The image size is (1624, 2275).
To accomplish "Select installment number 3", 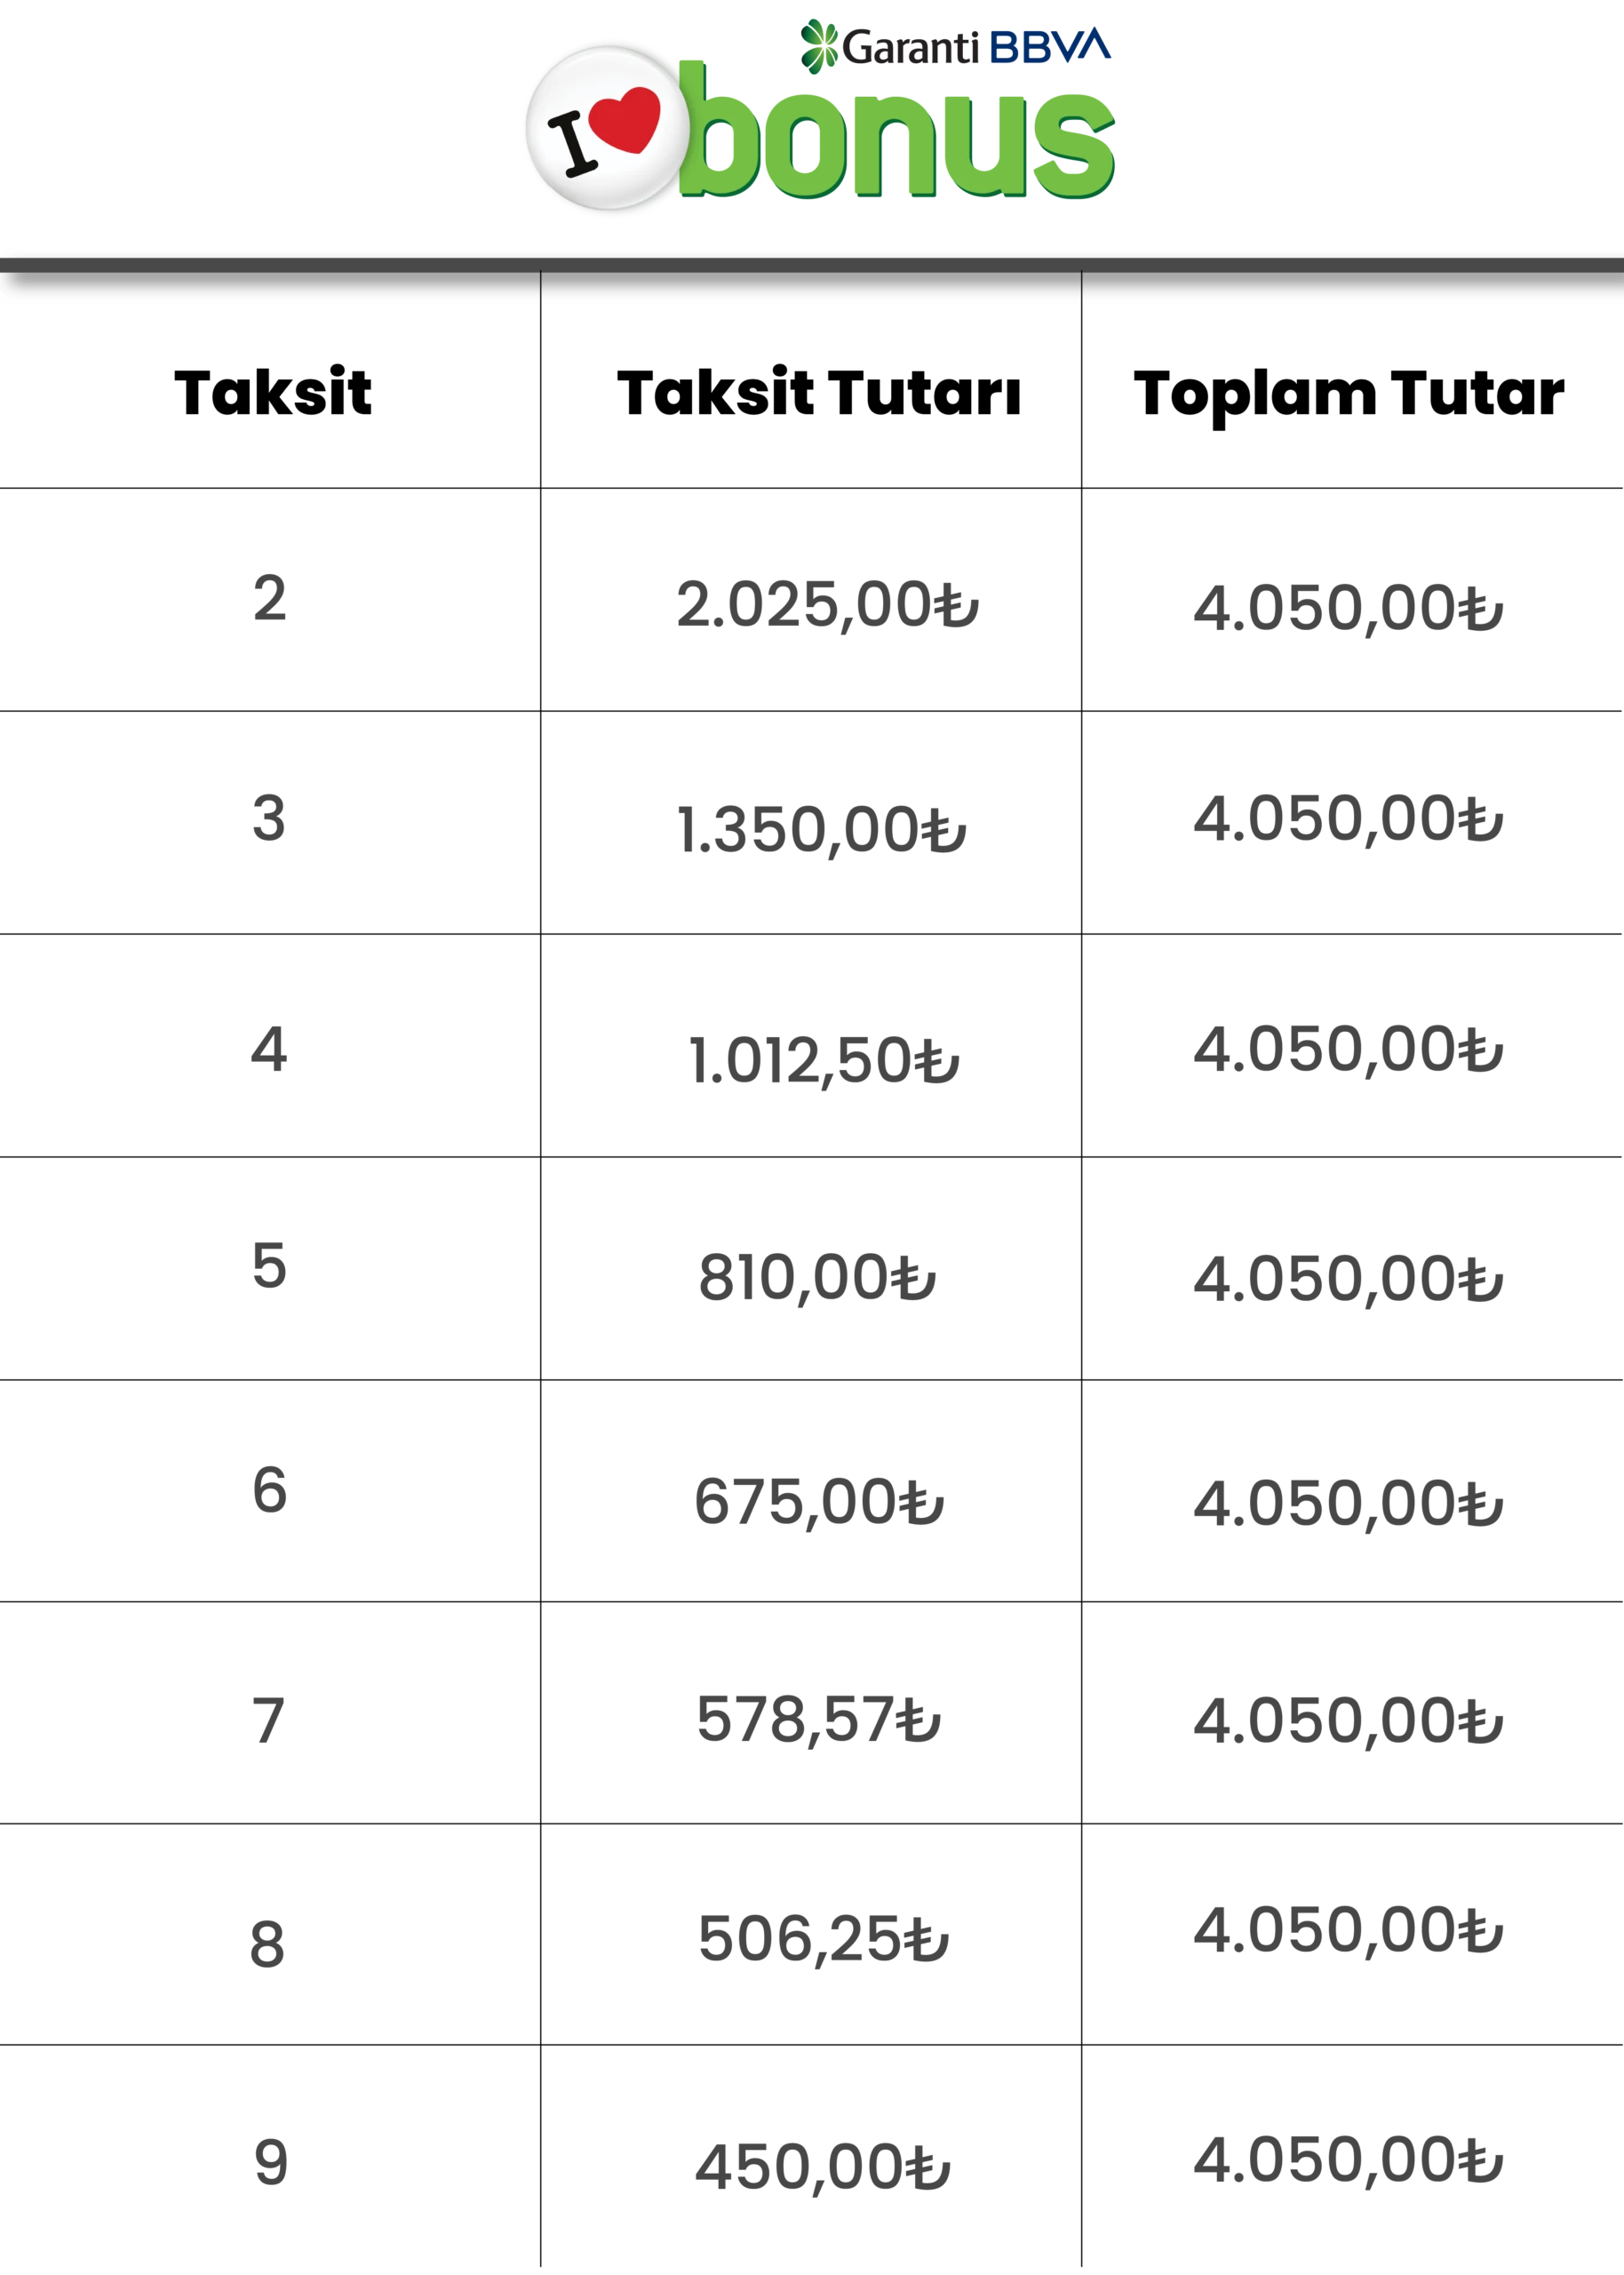I will [269, 817].
